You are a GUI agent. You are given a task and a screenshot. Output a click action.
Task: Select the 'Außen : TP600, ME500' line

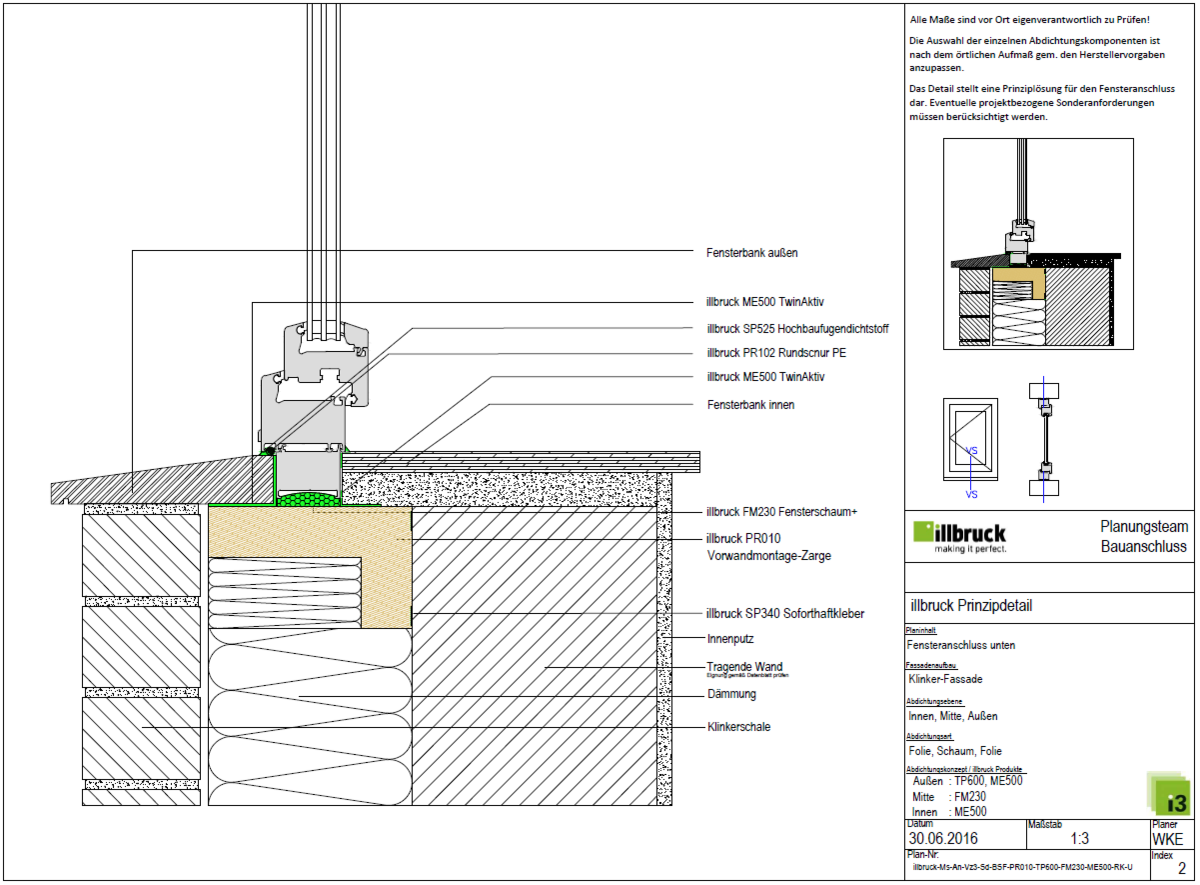[x=968, y=781]
